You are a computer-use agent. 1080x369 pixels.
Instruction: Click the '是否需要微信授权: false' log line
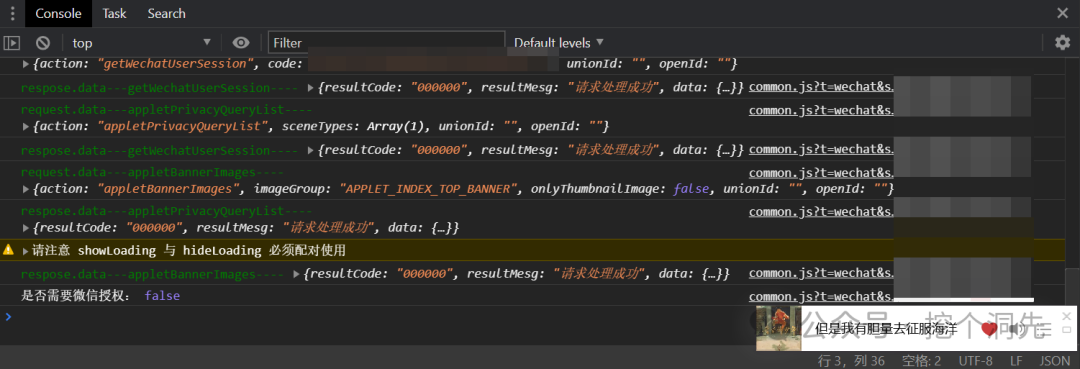(x=101, y=296)
